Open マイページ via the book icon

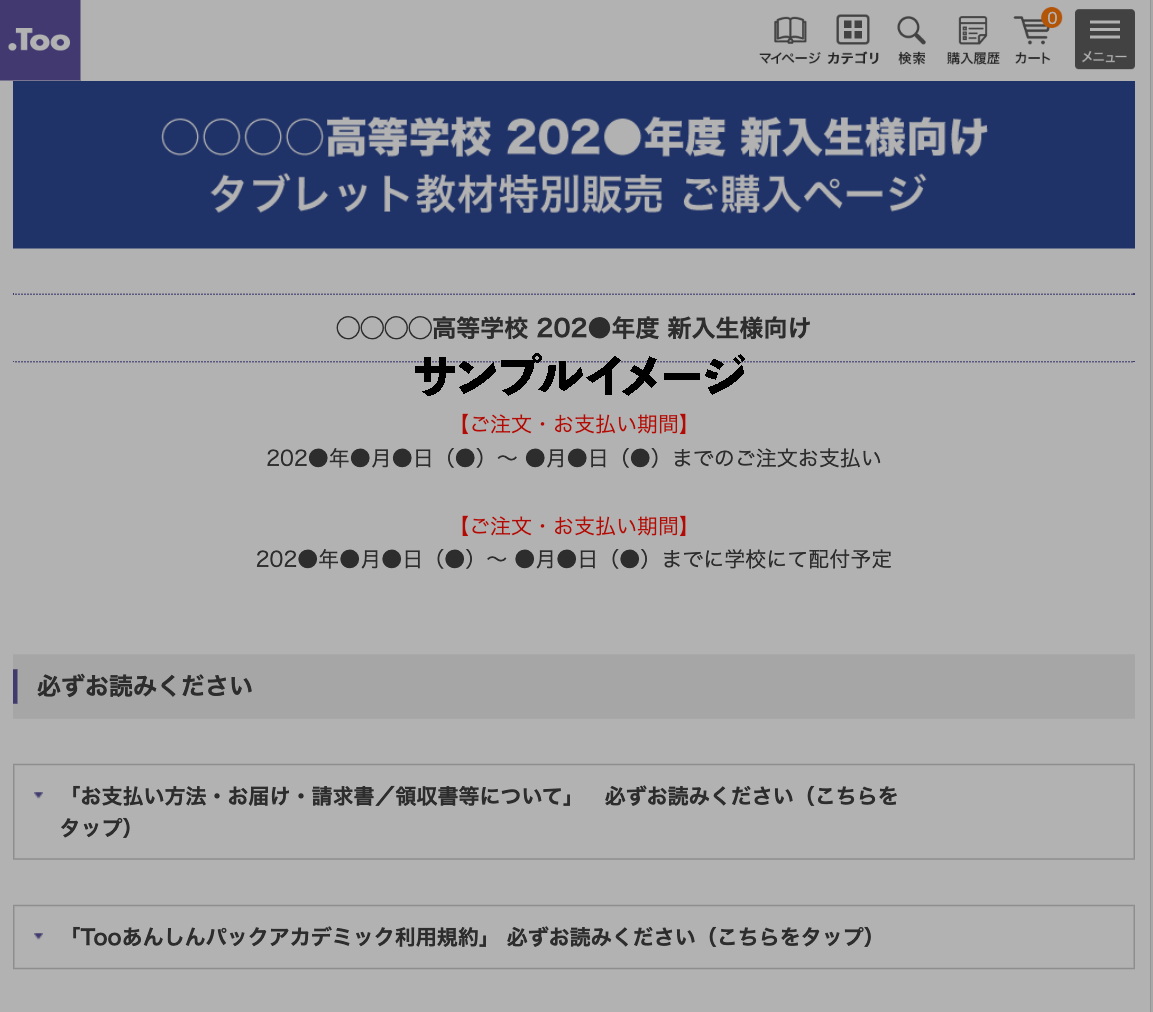790,30
